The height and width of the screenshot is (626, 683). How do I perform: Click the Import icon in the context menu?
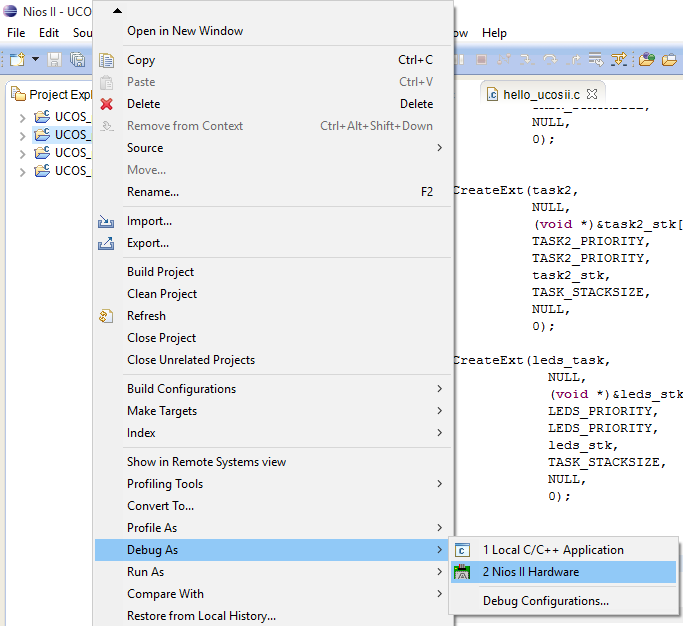coord(106,221)
